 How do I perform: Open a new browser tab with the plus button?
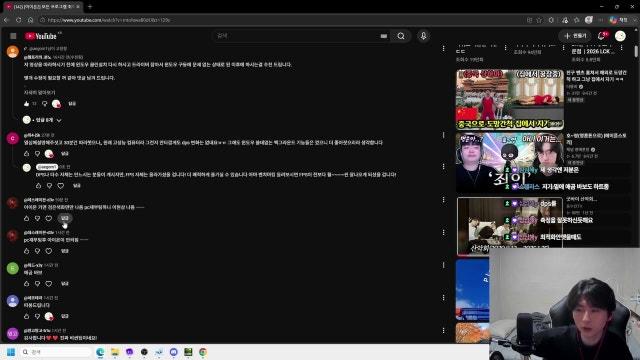tap(90, 7)
